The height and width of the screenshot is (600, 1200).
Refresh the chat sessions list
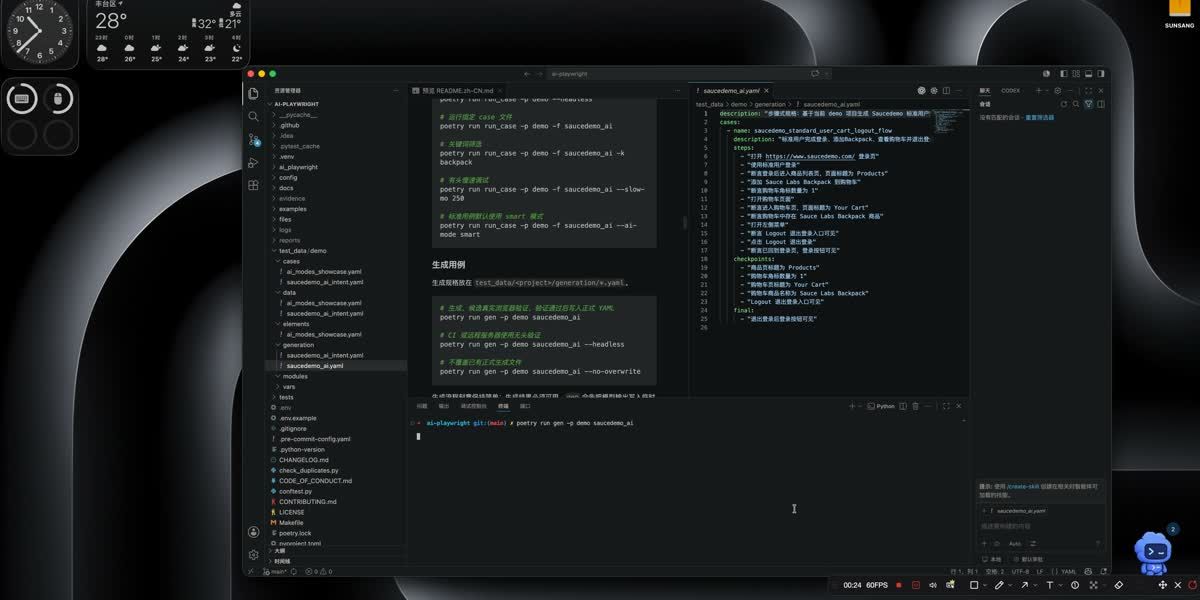(1064, 104)
